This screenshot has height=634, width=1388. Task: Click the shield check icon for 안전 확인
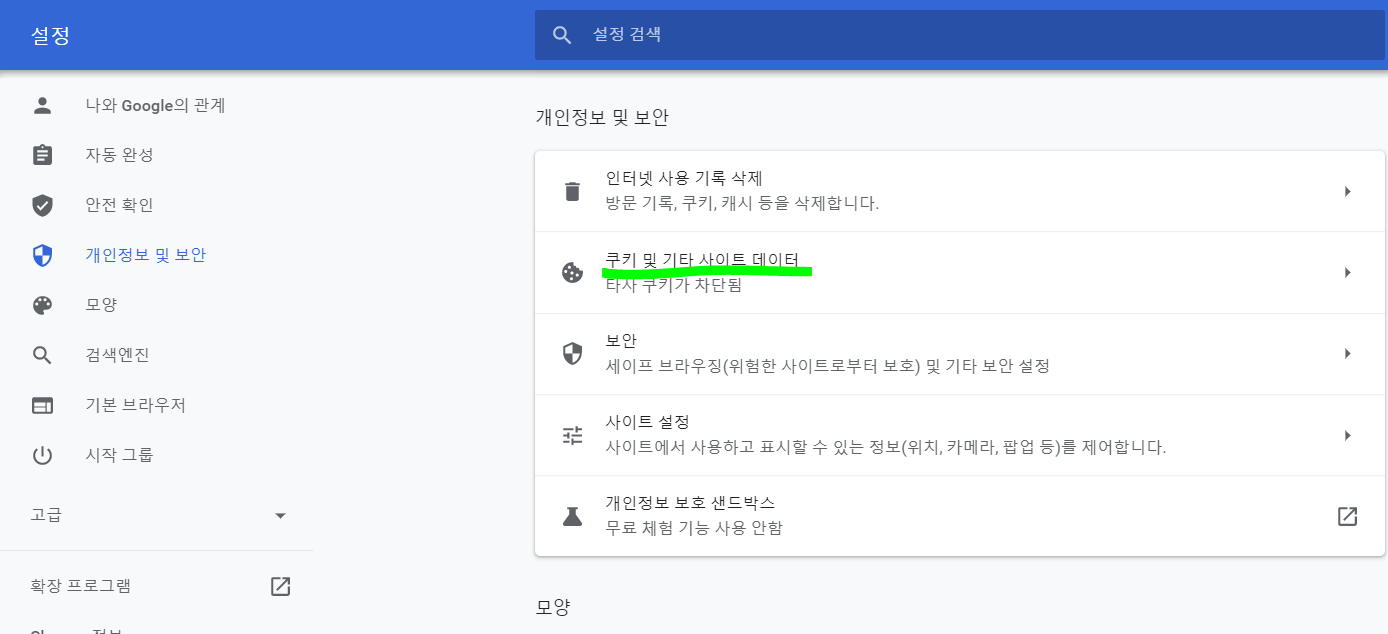tap(42, 205)
